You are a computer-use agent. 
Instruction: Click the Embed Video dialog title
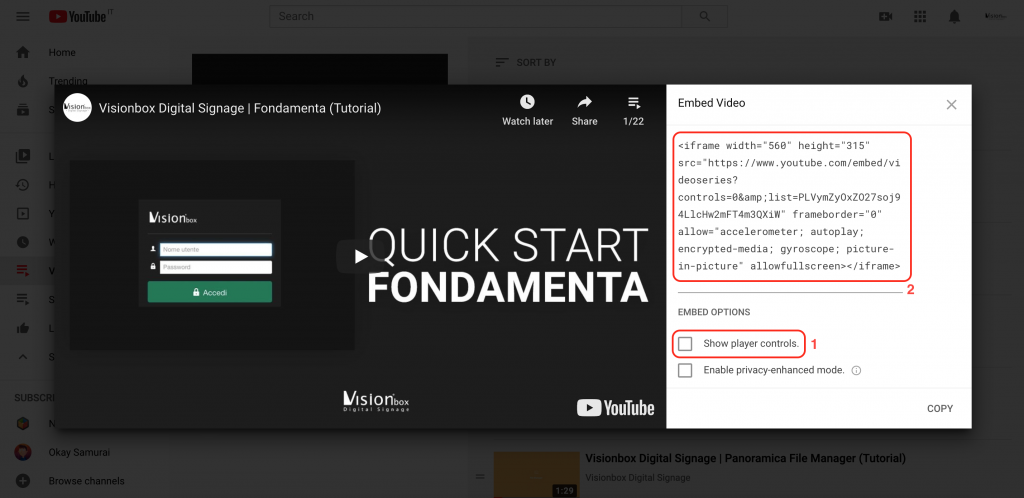pyautogui.click(x=711, y=103)
